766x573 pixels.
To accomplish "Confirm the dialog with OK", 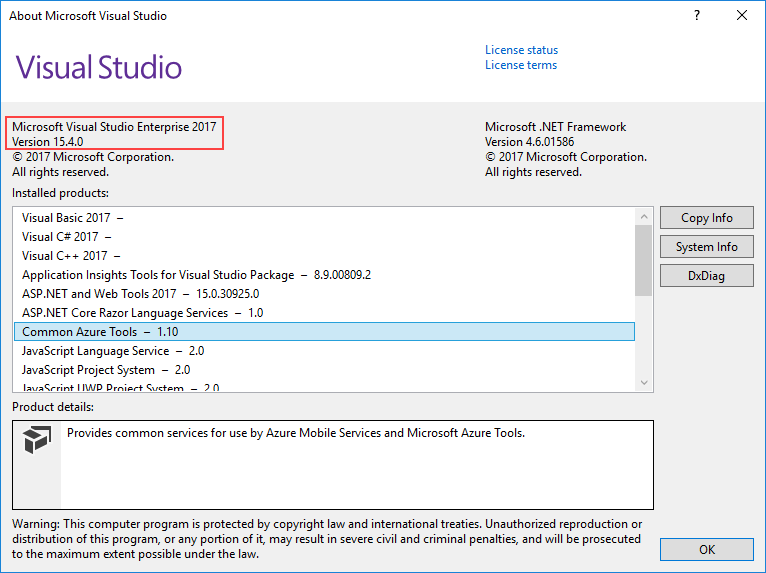I will pyautogui.click(x=706, y=550).
